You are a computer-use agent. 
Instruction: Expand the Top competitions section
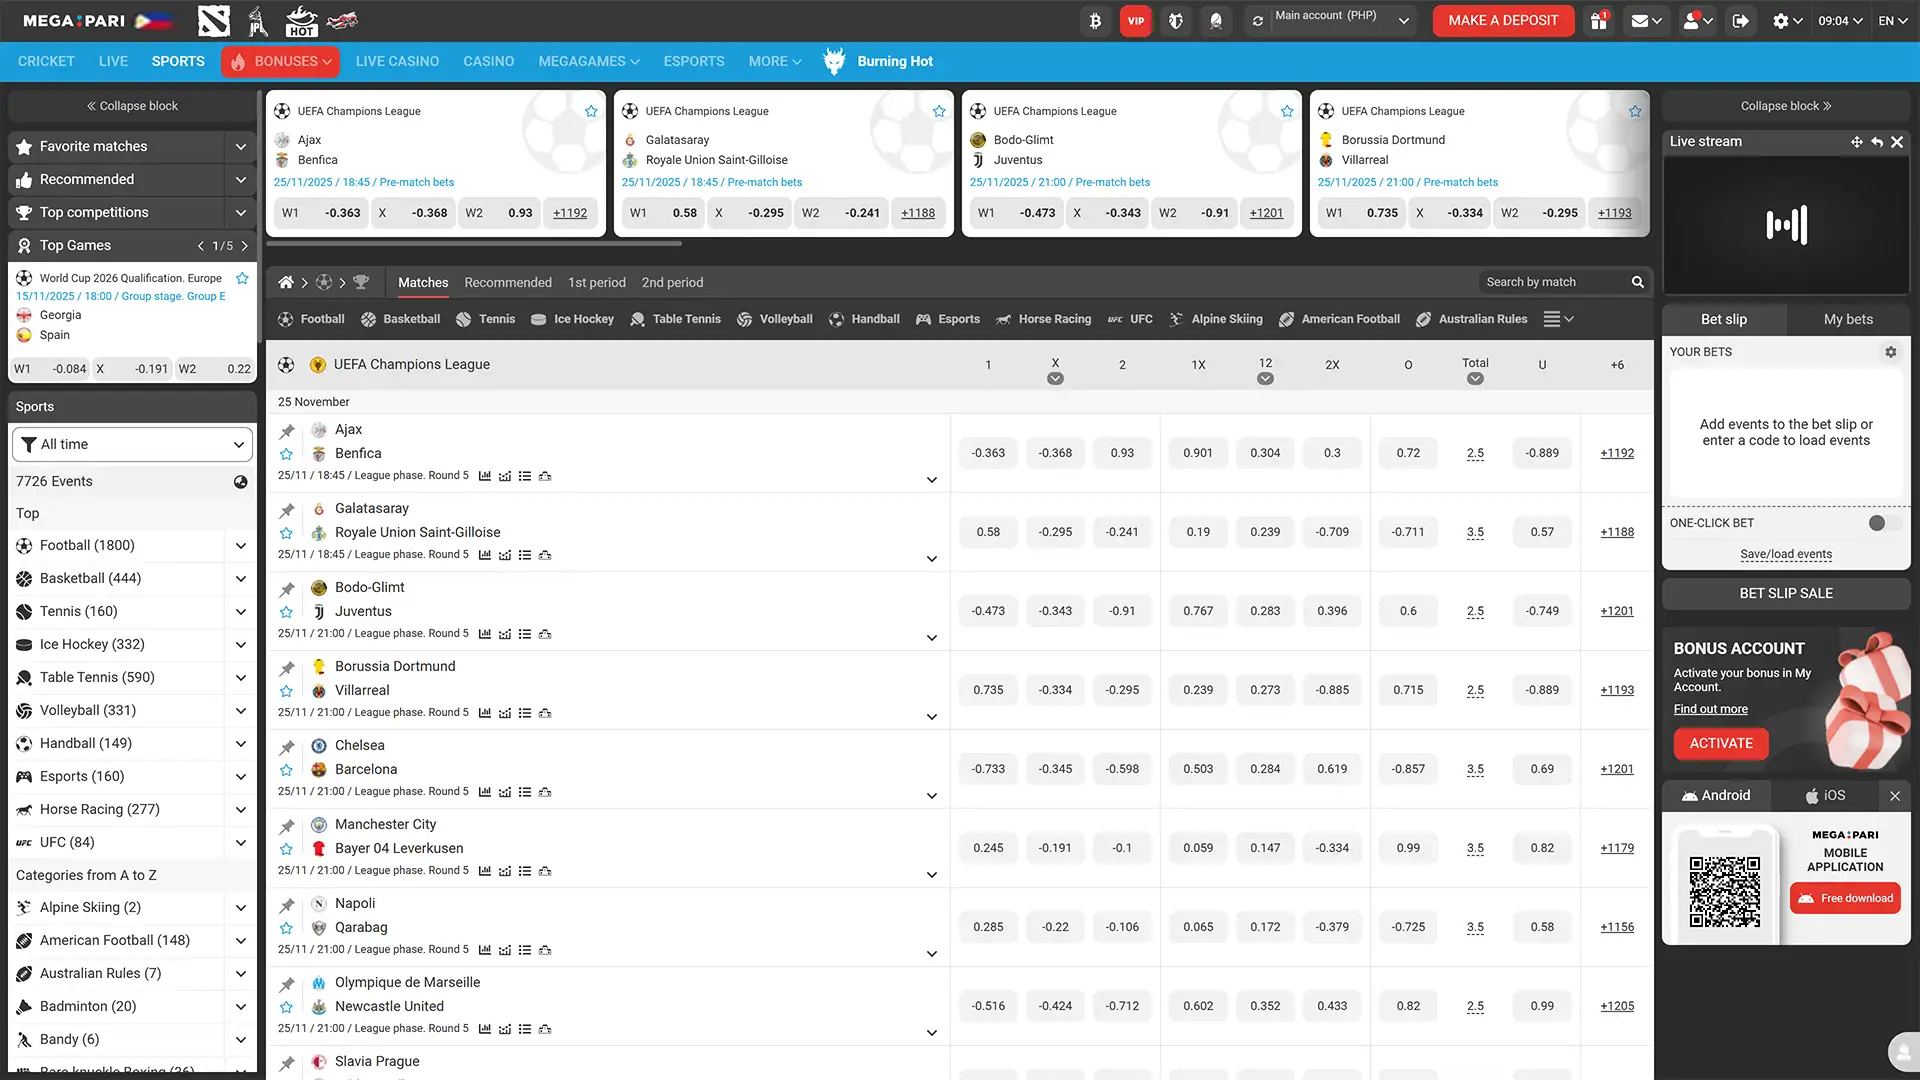[x=241, y=212]
